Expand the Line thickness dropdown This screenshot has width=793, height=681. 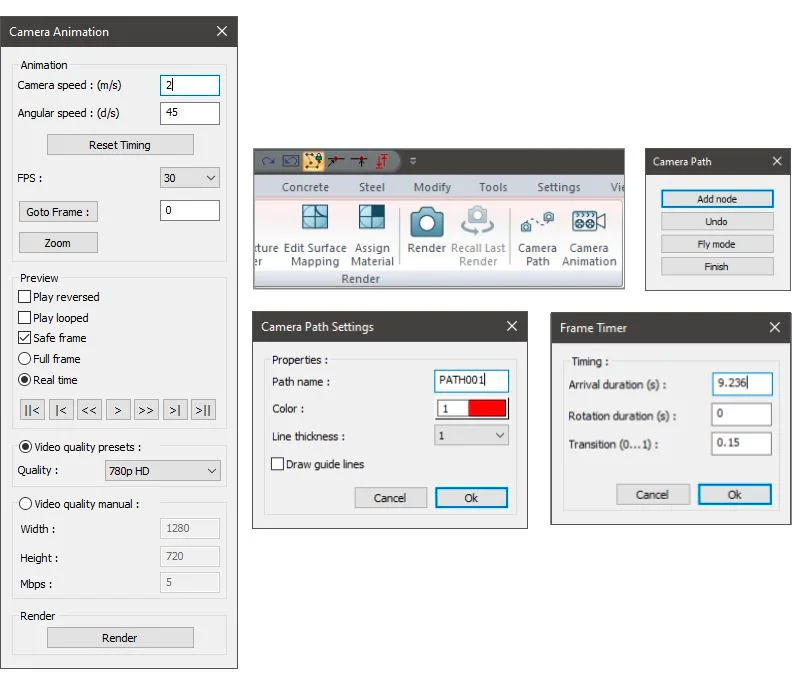click(x=471, y=435)
